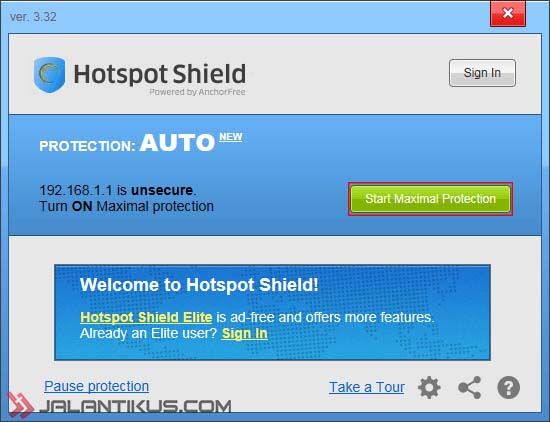550x422 pixels.
Task: Close the Hotspot Shield window
Action: click(508, 14)
